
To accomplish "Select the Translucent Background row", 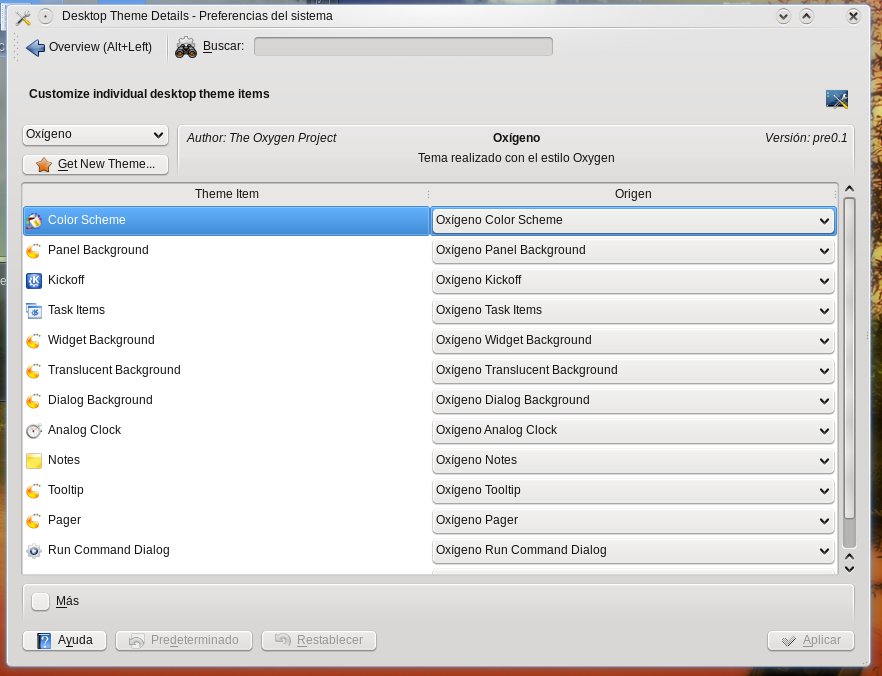I will pos(226,370).
